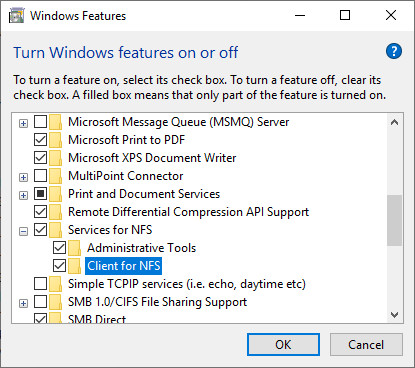415x368 pixels.
Task: Enable Microsoft Message Queue (MSMQ) Server checkbox
Action: (40, 122)
